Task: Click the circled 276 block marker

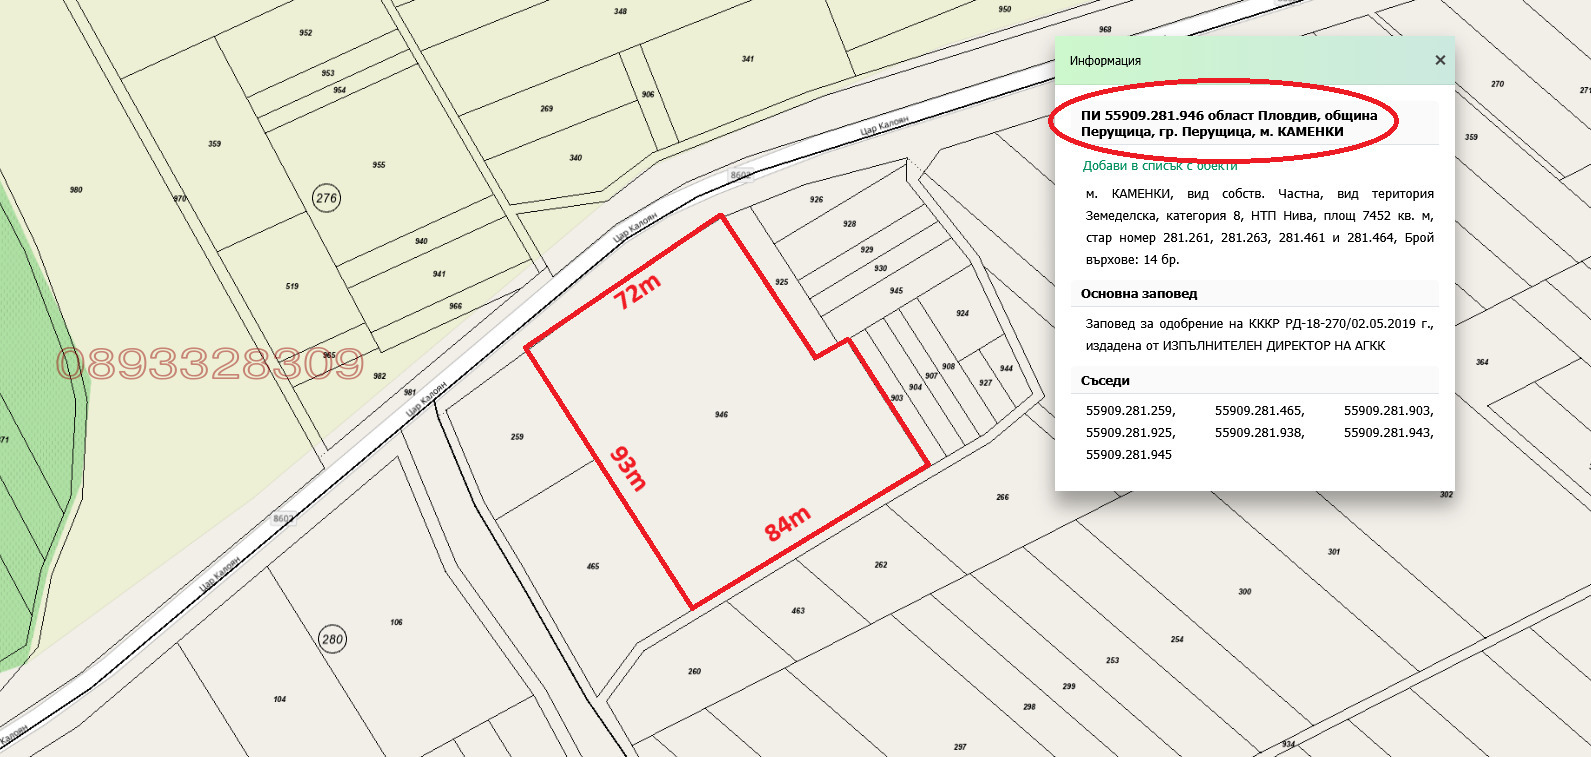Action: tap(326, 198)
